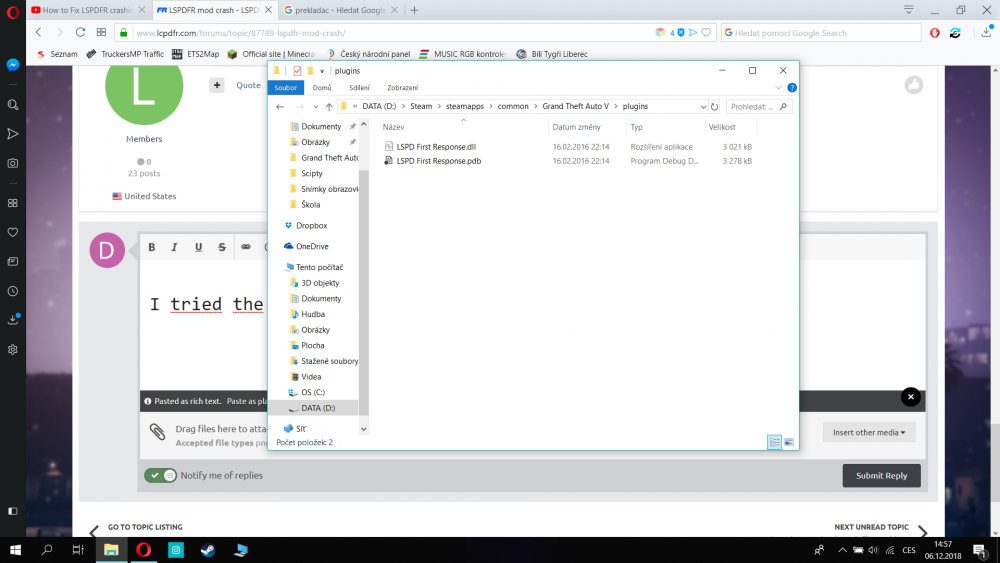
Task: Open Opera downloads icon in sidebar
Action: click(x=13, y=320)
